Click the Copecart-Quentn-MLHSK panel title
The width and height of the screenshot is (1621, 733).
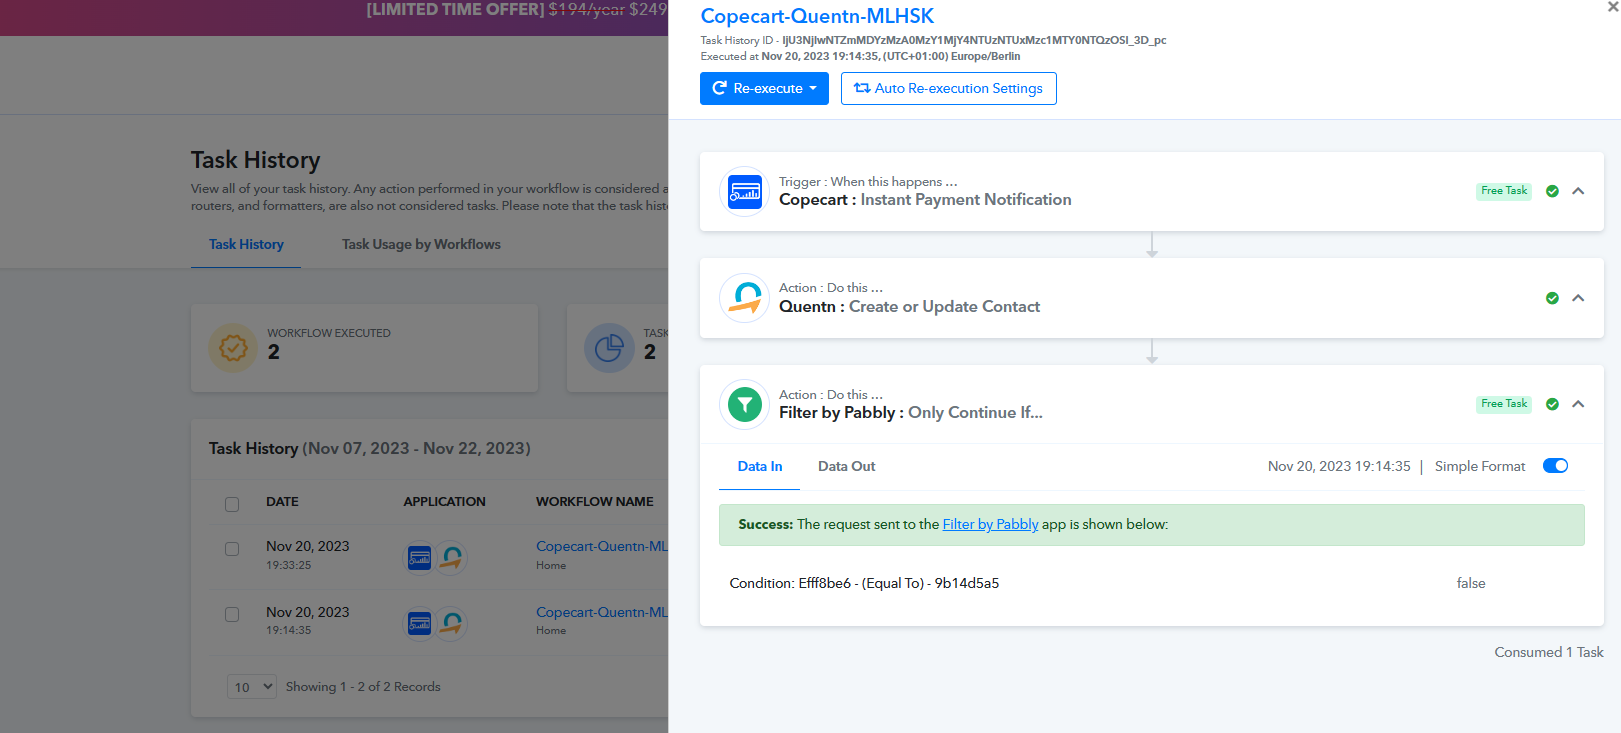[x=817, y=16]
